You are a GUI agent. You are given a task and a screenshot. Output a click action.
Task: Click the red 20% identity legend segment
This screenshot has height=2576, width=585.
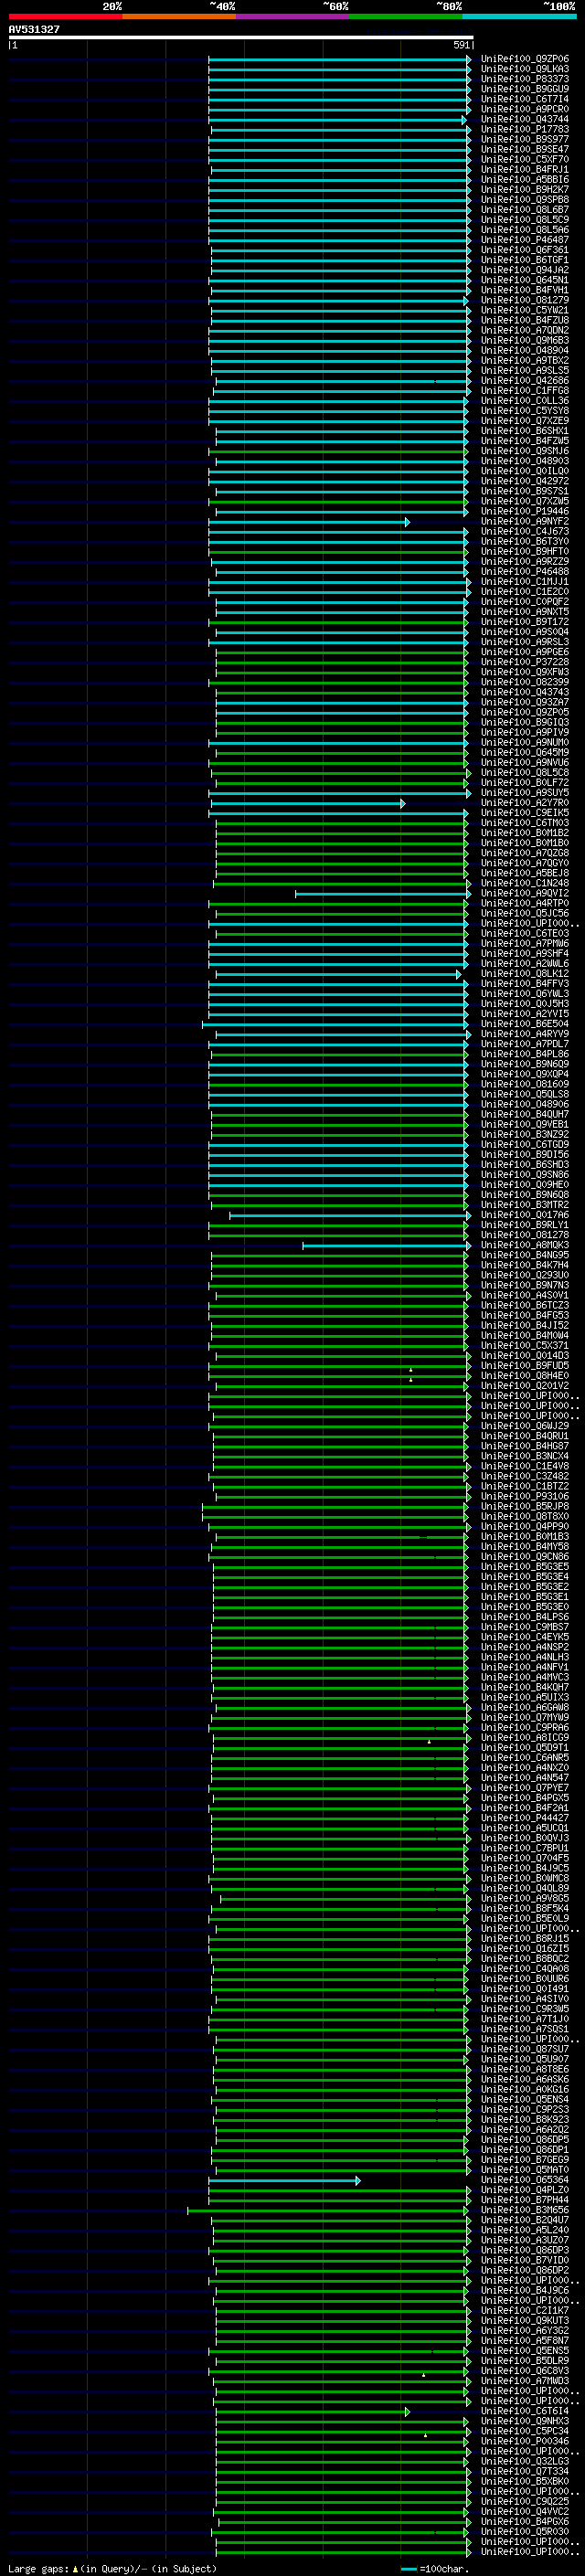[65, 16]
